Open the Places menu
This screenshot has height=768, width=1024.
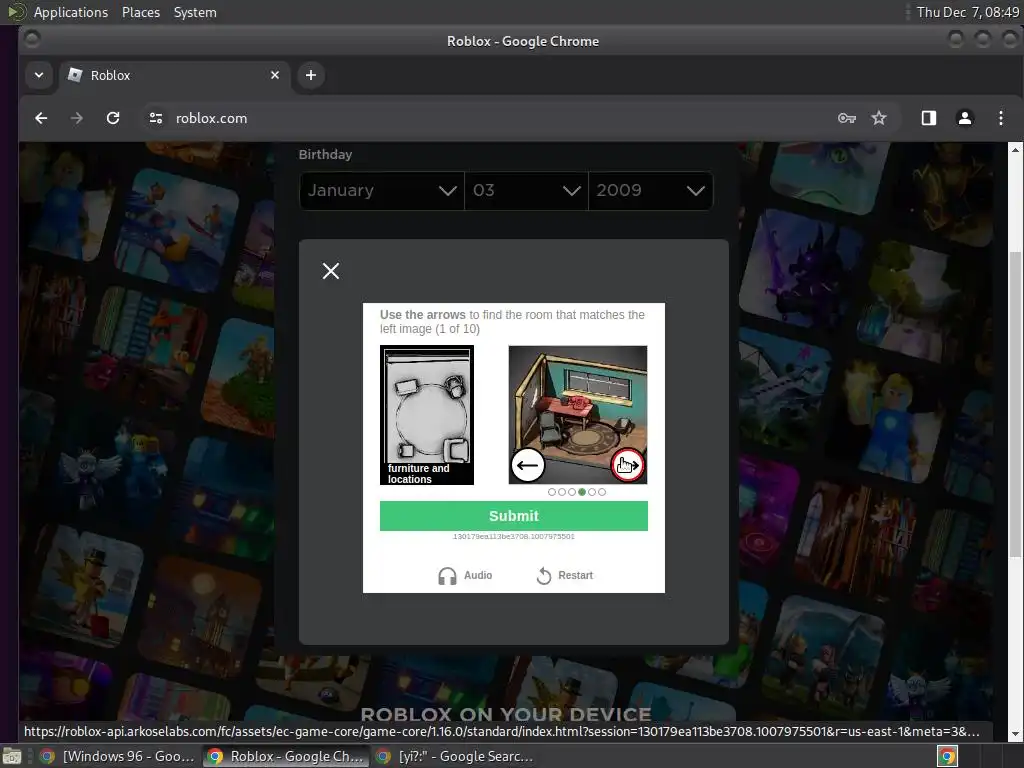[x=141, y=12]
